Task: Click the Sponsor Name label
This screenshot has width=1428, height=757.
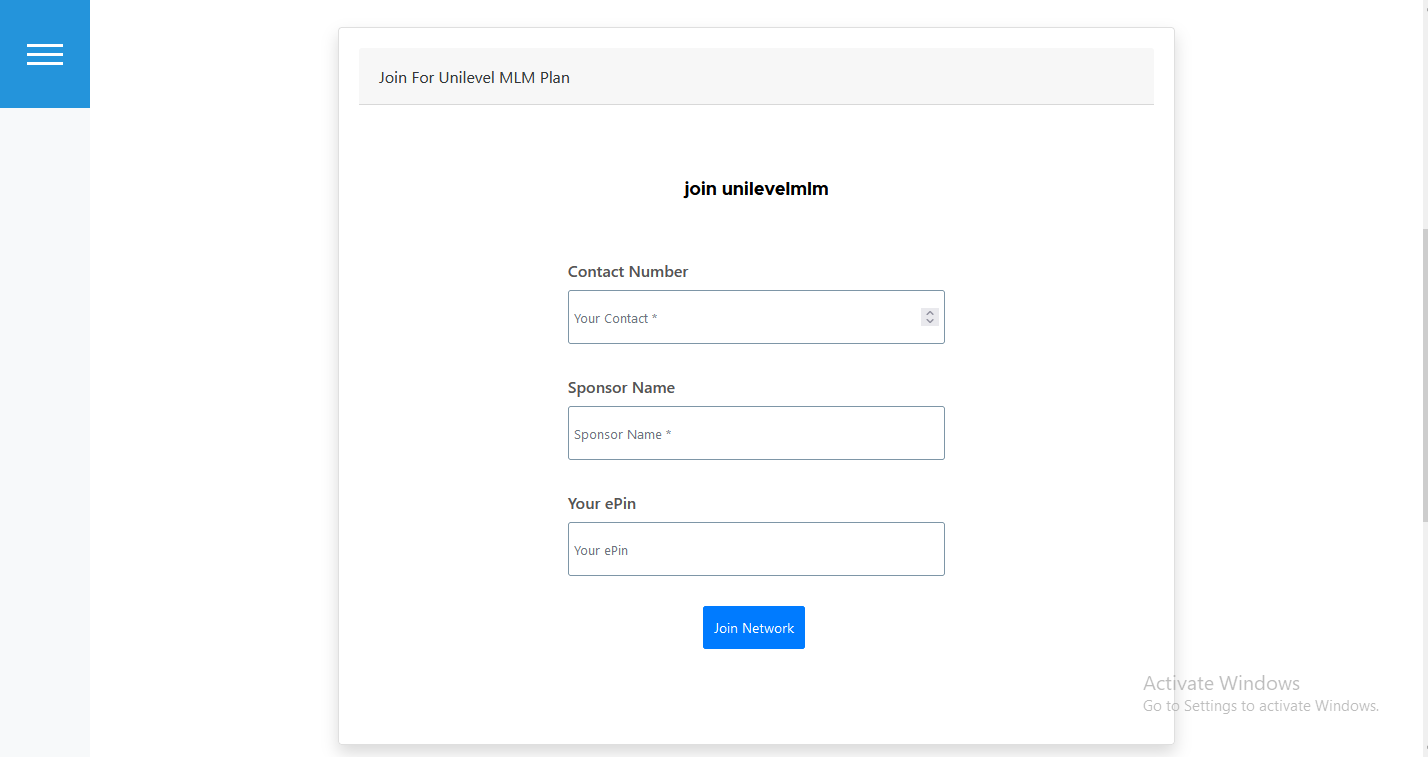Action: click(621, 388)
